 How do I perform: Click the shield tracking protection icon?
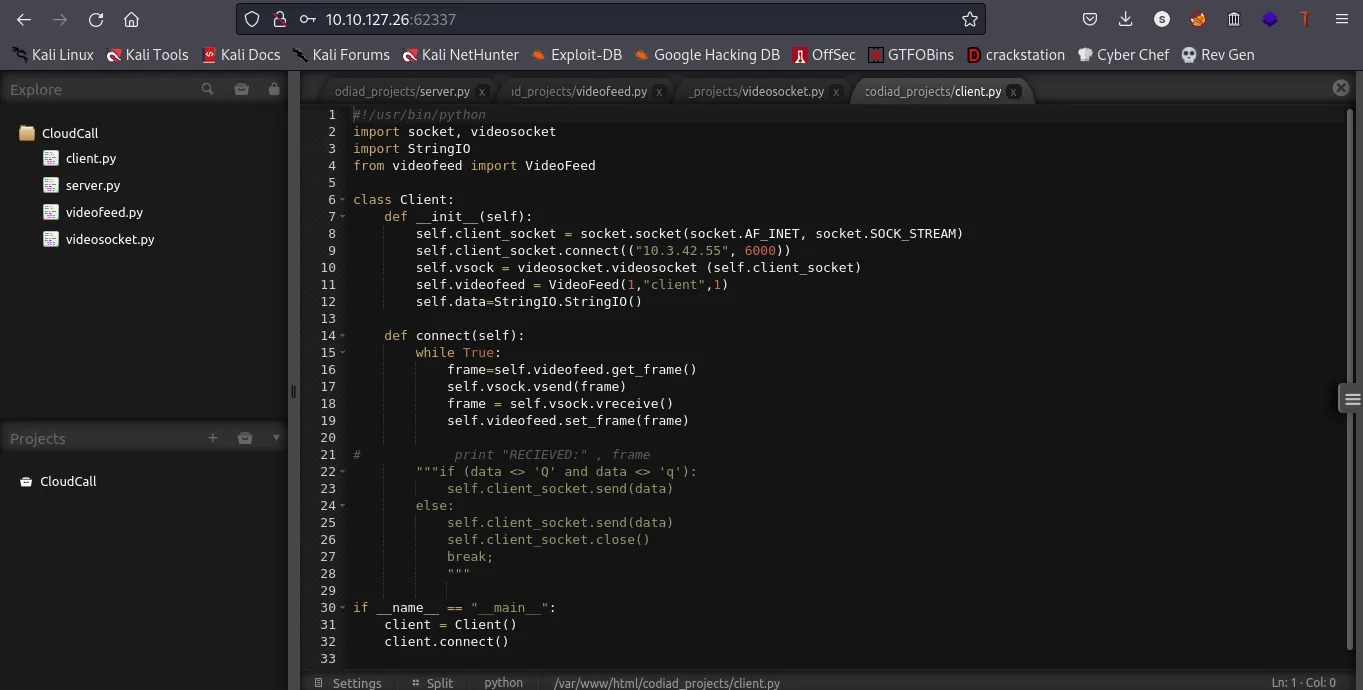[x=252, y=19]
